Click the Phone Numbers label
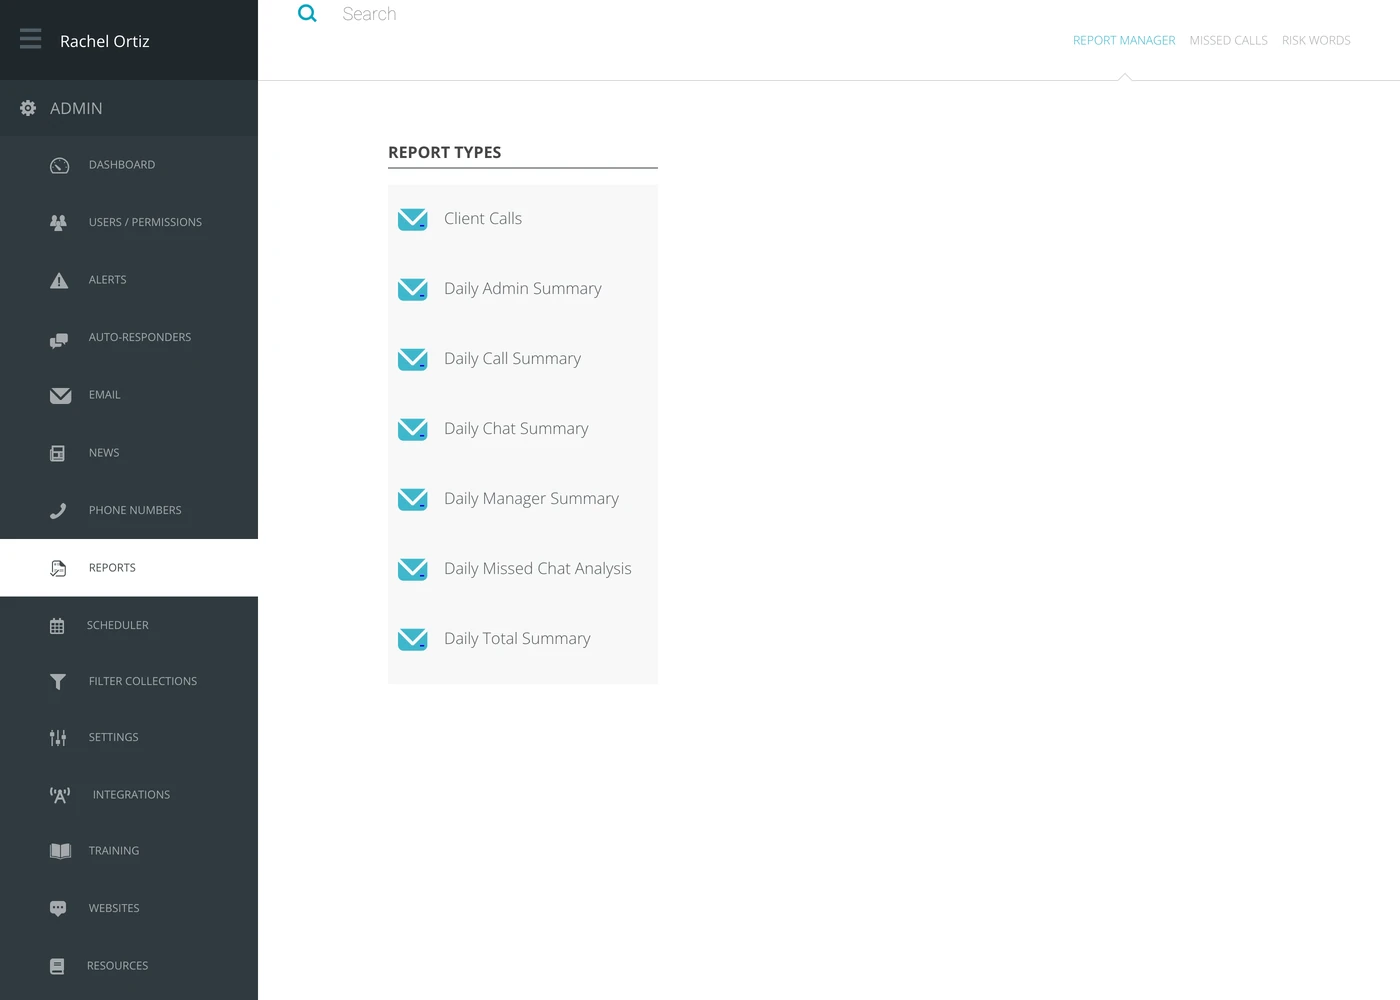Viewport: 1400px width, 1000px height. tap(135, 510)
